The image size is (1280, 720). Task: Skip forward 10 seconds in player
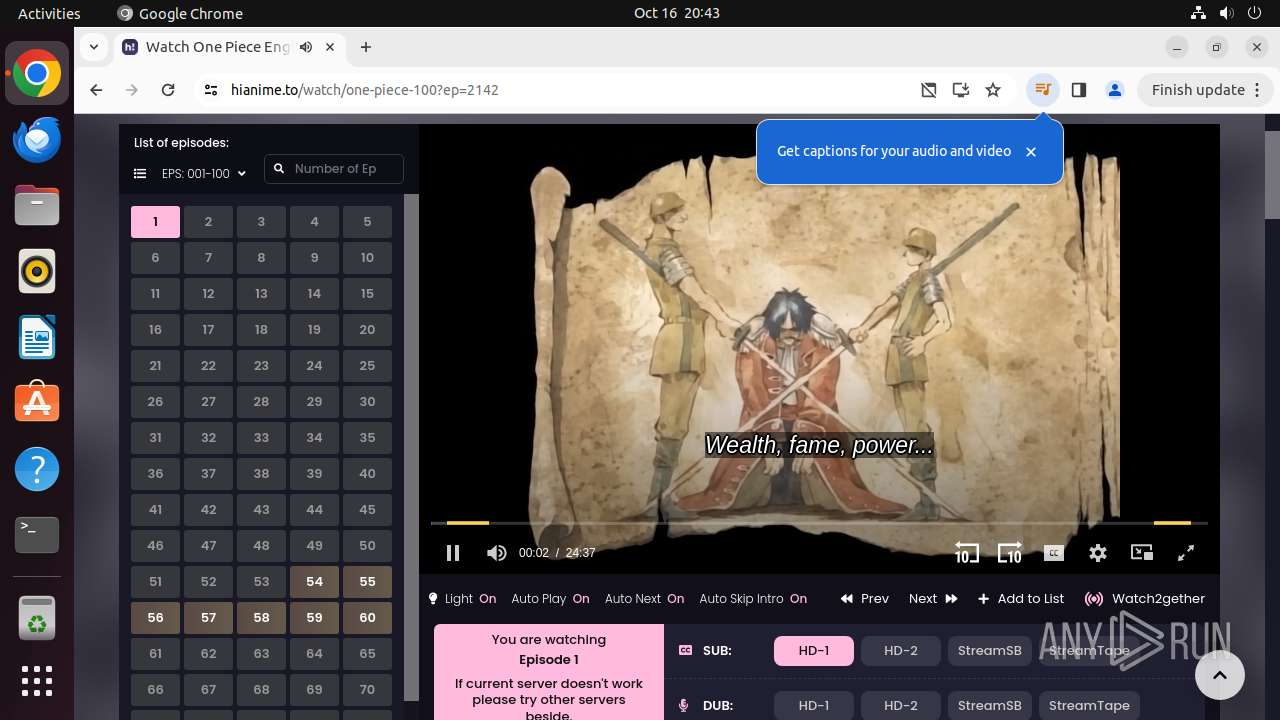point(1009,553)
